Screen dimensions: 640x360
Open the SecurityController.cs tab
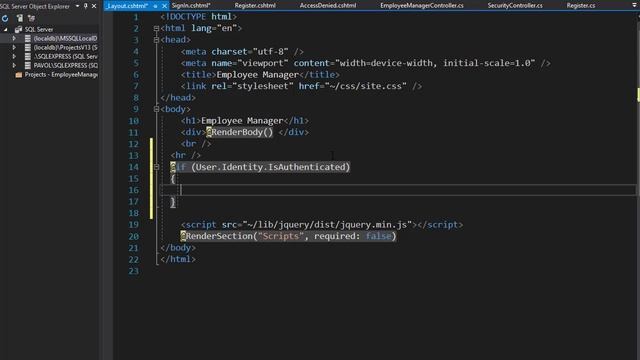pyautogui.click(x=515, y=6)
